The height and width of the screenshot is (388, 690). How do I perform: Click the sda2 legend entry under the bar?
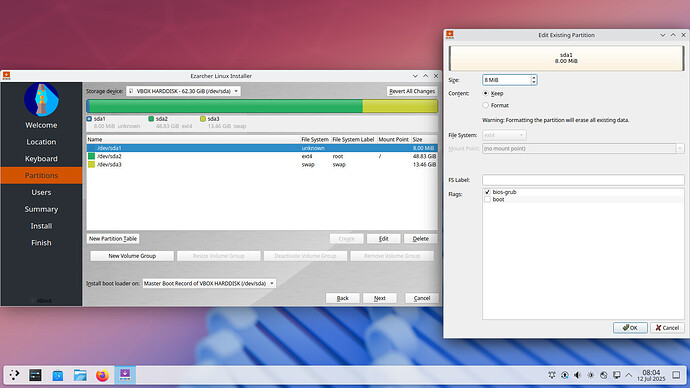coord(170,122)
